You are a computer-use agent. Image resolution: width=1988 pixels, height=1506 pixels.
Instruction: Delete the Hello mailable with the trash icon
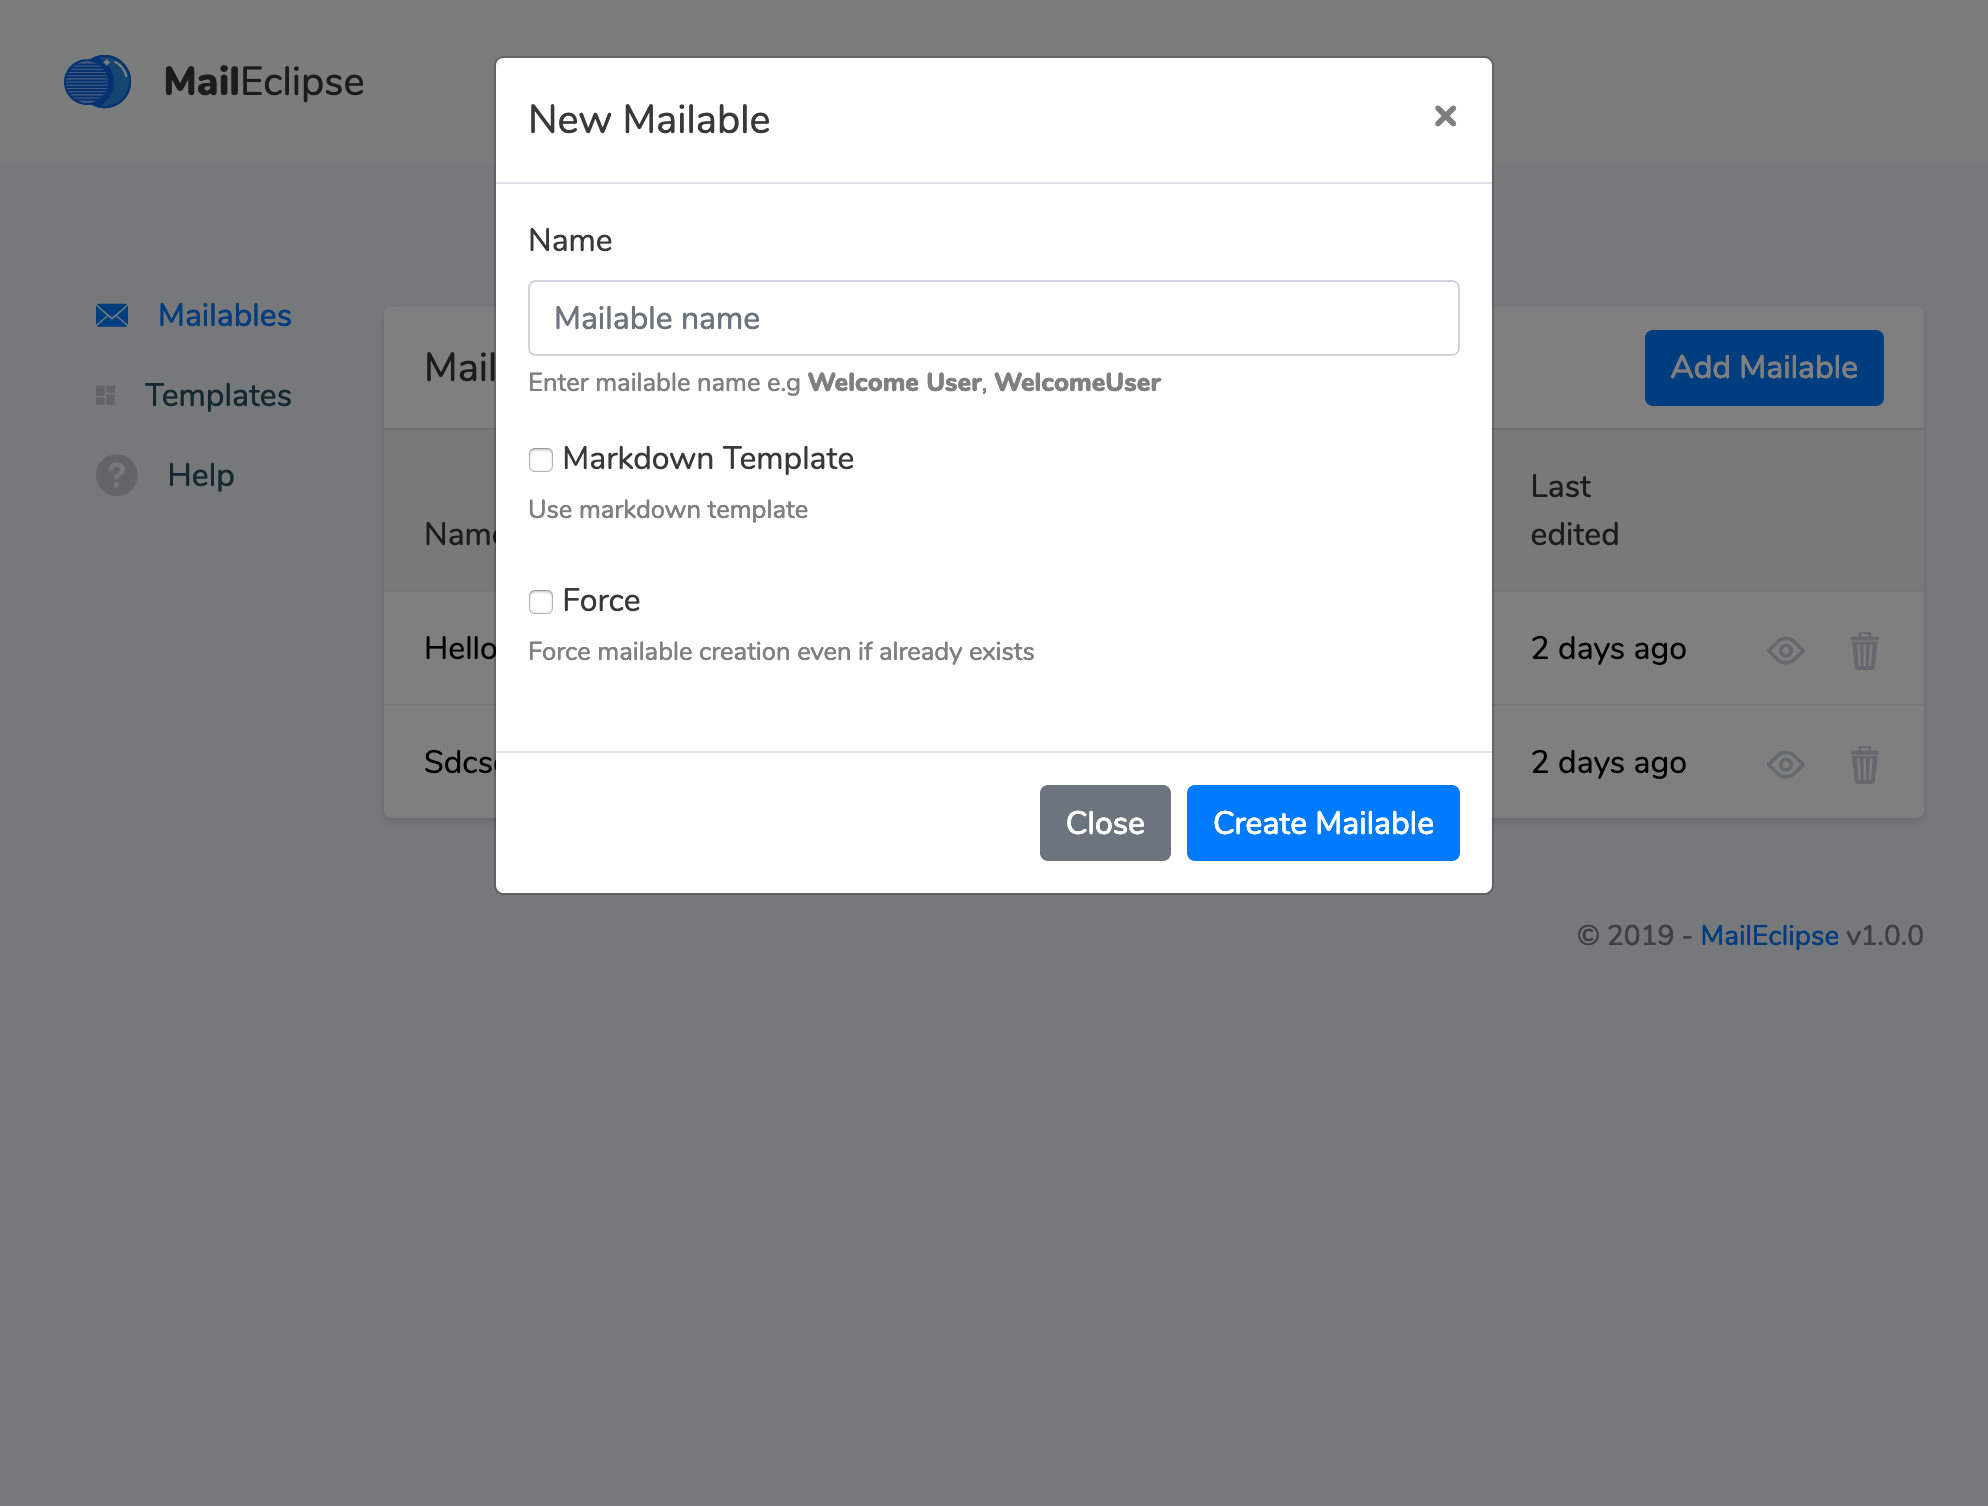[x=1864, y=650]
